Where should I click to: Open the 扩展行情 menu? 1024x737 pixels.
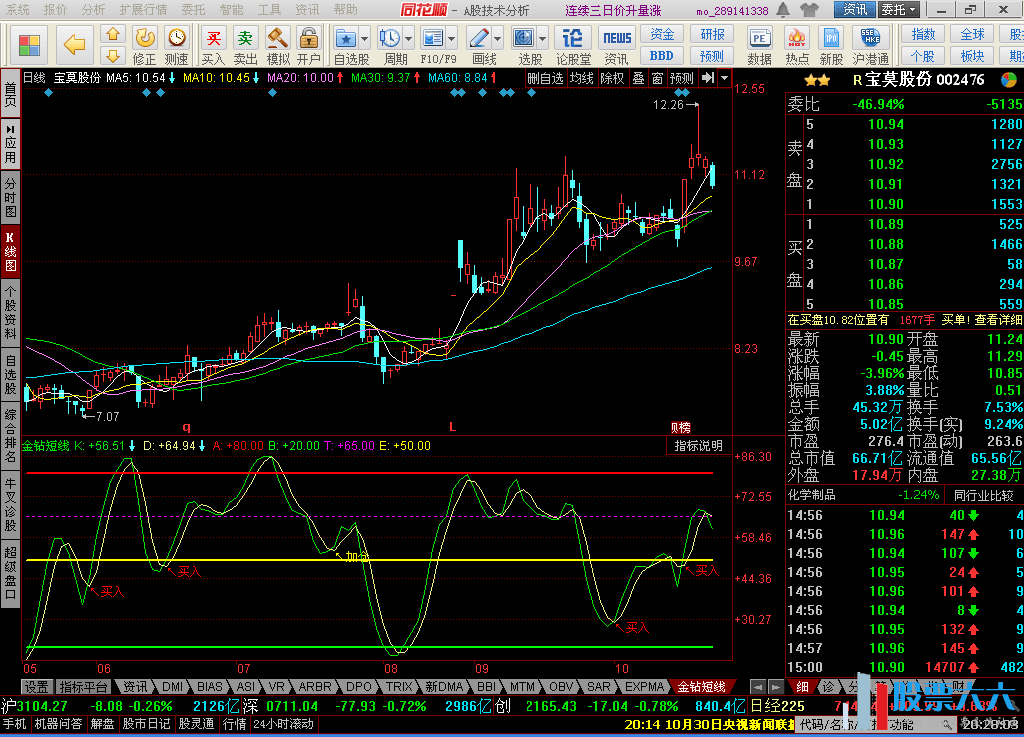pos(143,9)
